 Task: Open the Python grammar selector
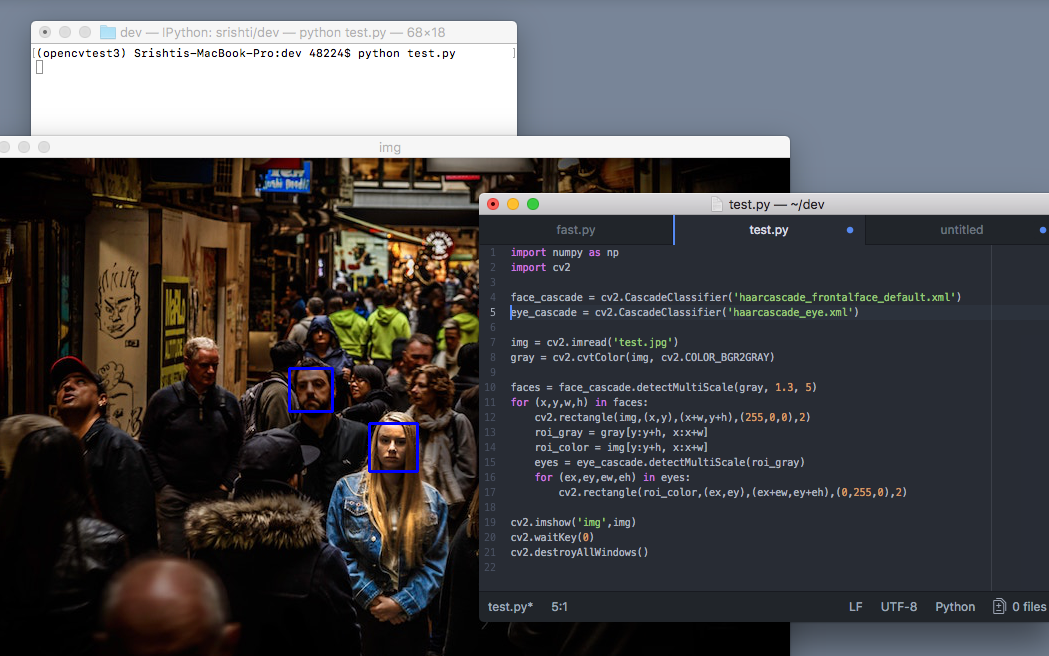pyautogui.click(x=954, y=606)
